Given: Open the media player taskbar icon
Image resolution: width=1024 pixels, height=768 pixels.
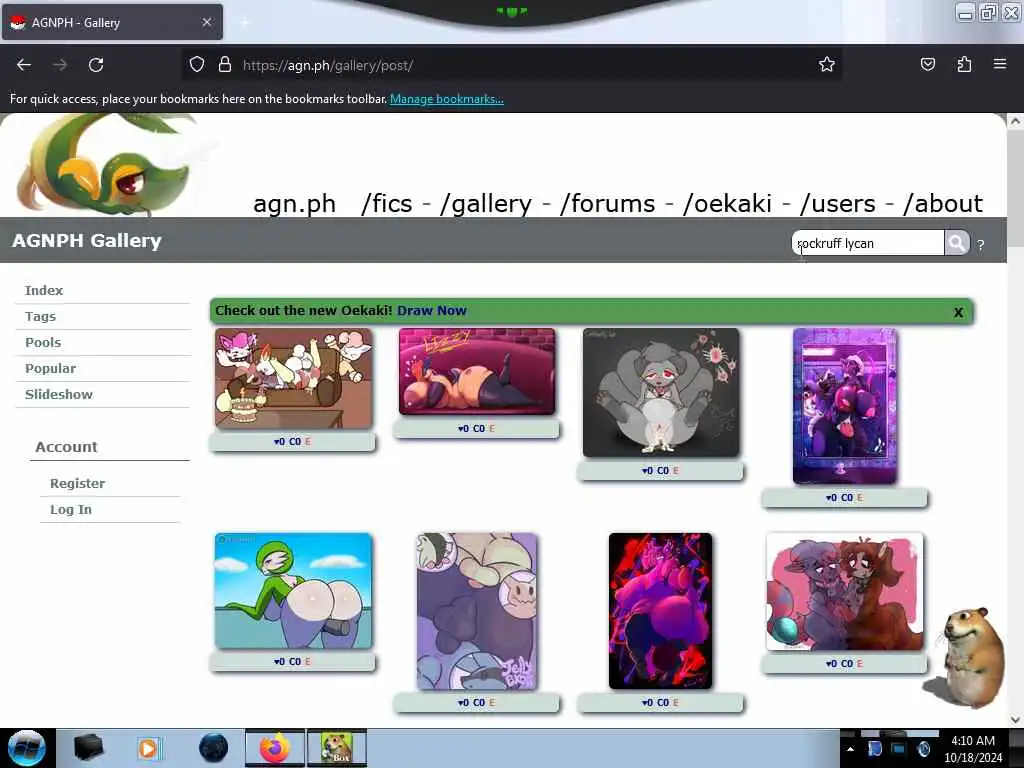Looking at the screenshot, I should click(148, 748).
